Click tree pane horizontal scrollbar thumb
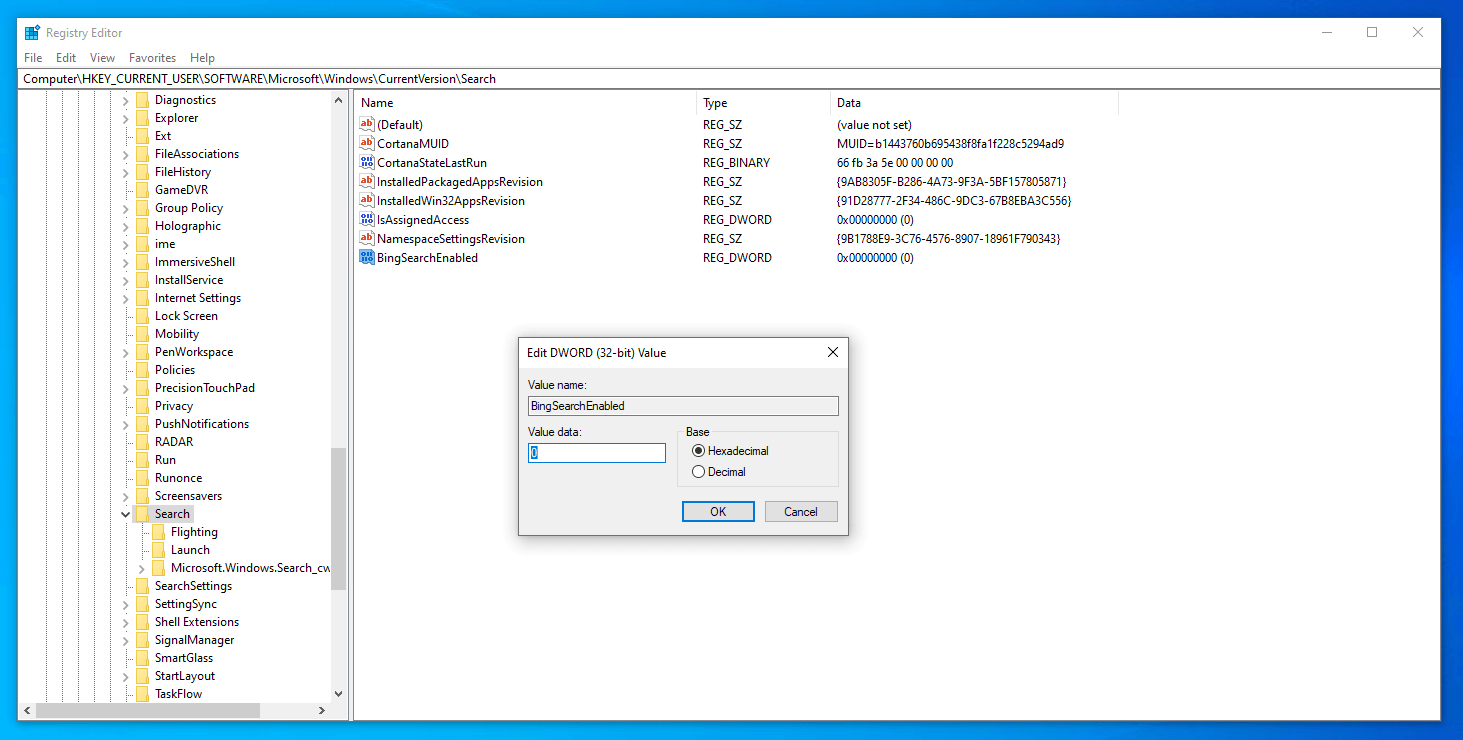This screenshot has height=740, width=1463. 147,710
